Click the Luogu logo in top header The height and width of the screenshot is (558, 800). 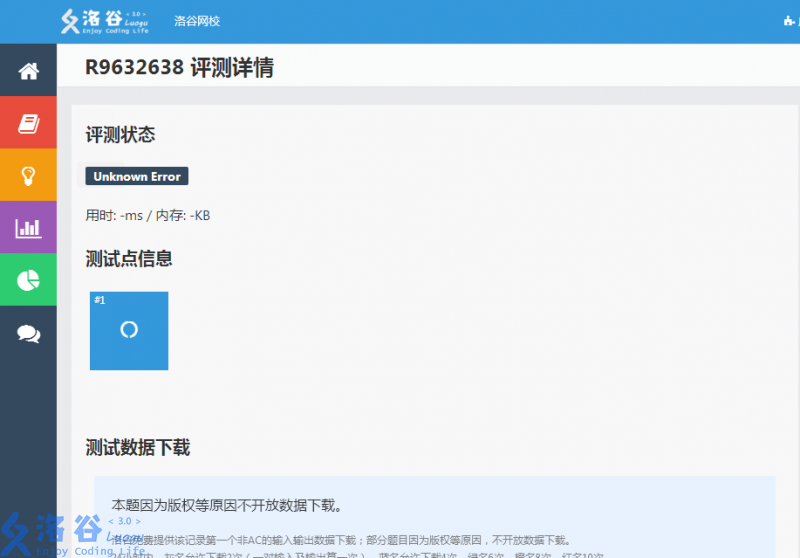coord(104,21)
